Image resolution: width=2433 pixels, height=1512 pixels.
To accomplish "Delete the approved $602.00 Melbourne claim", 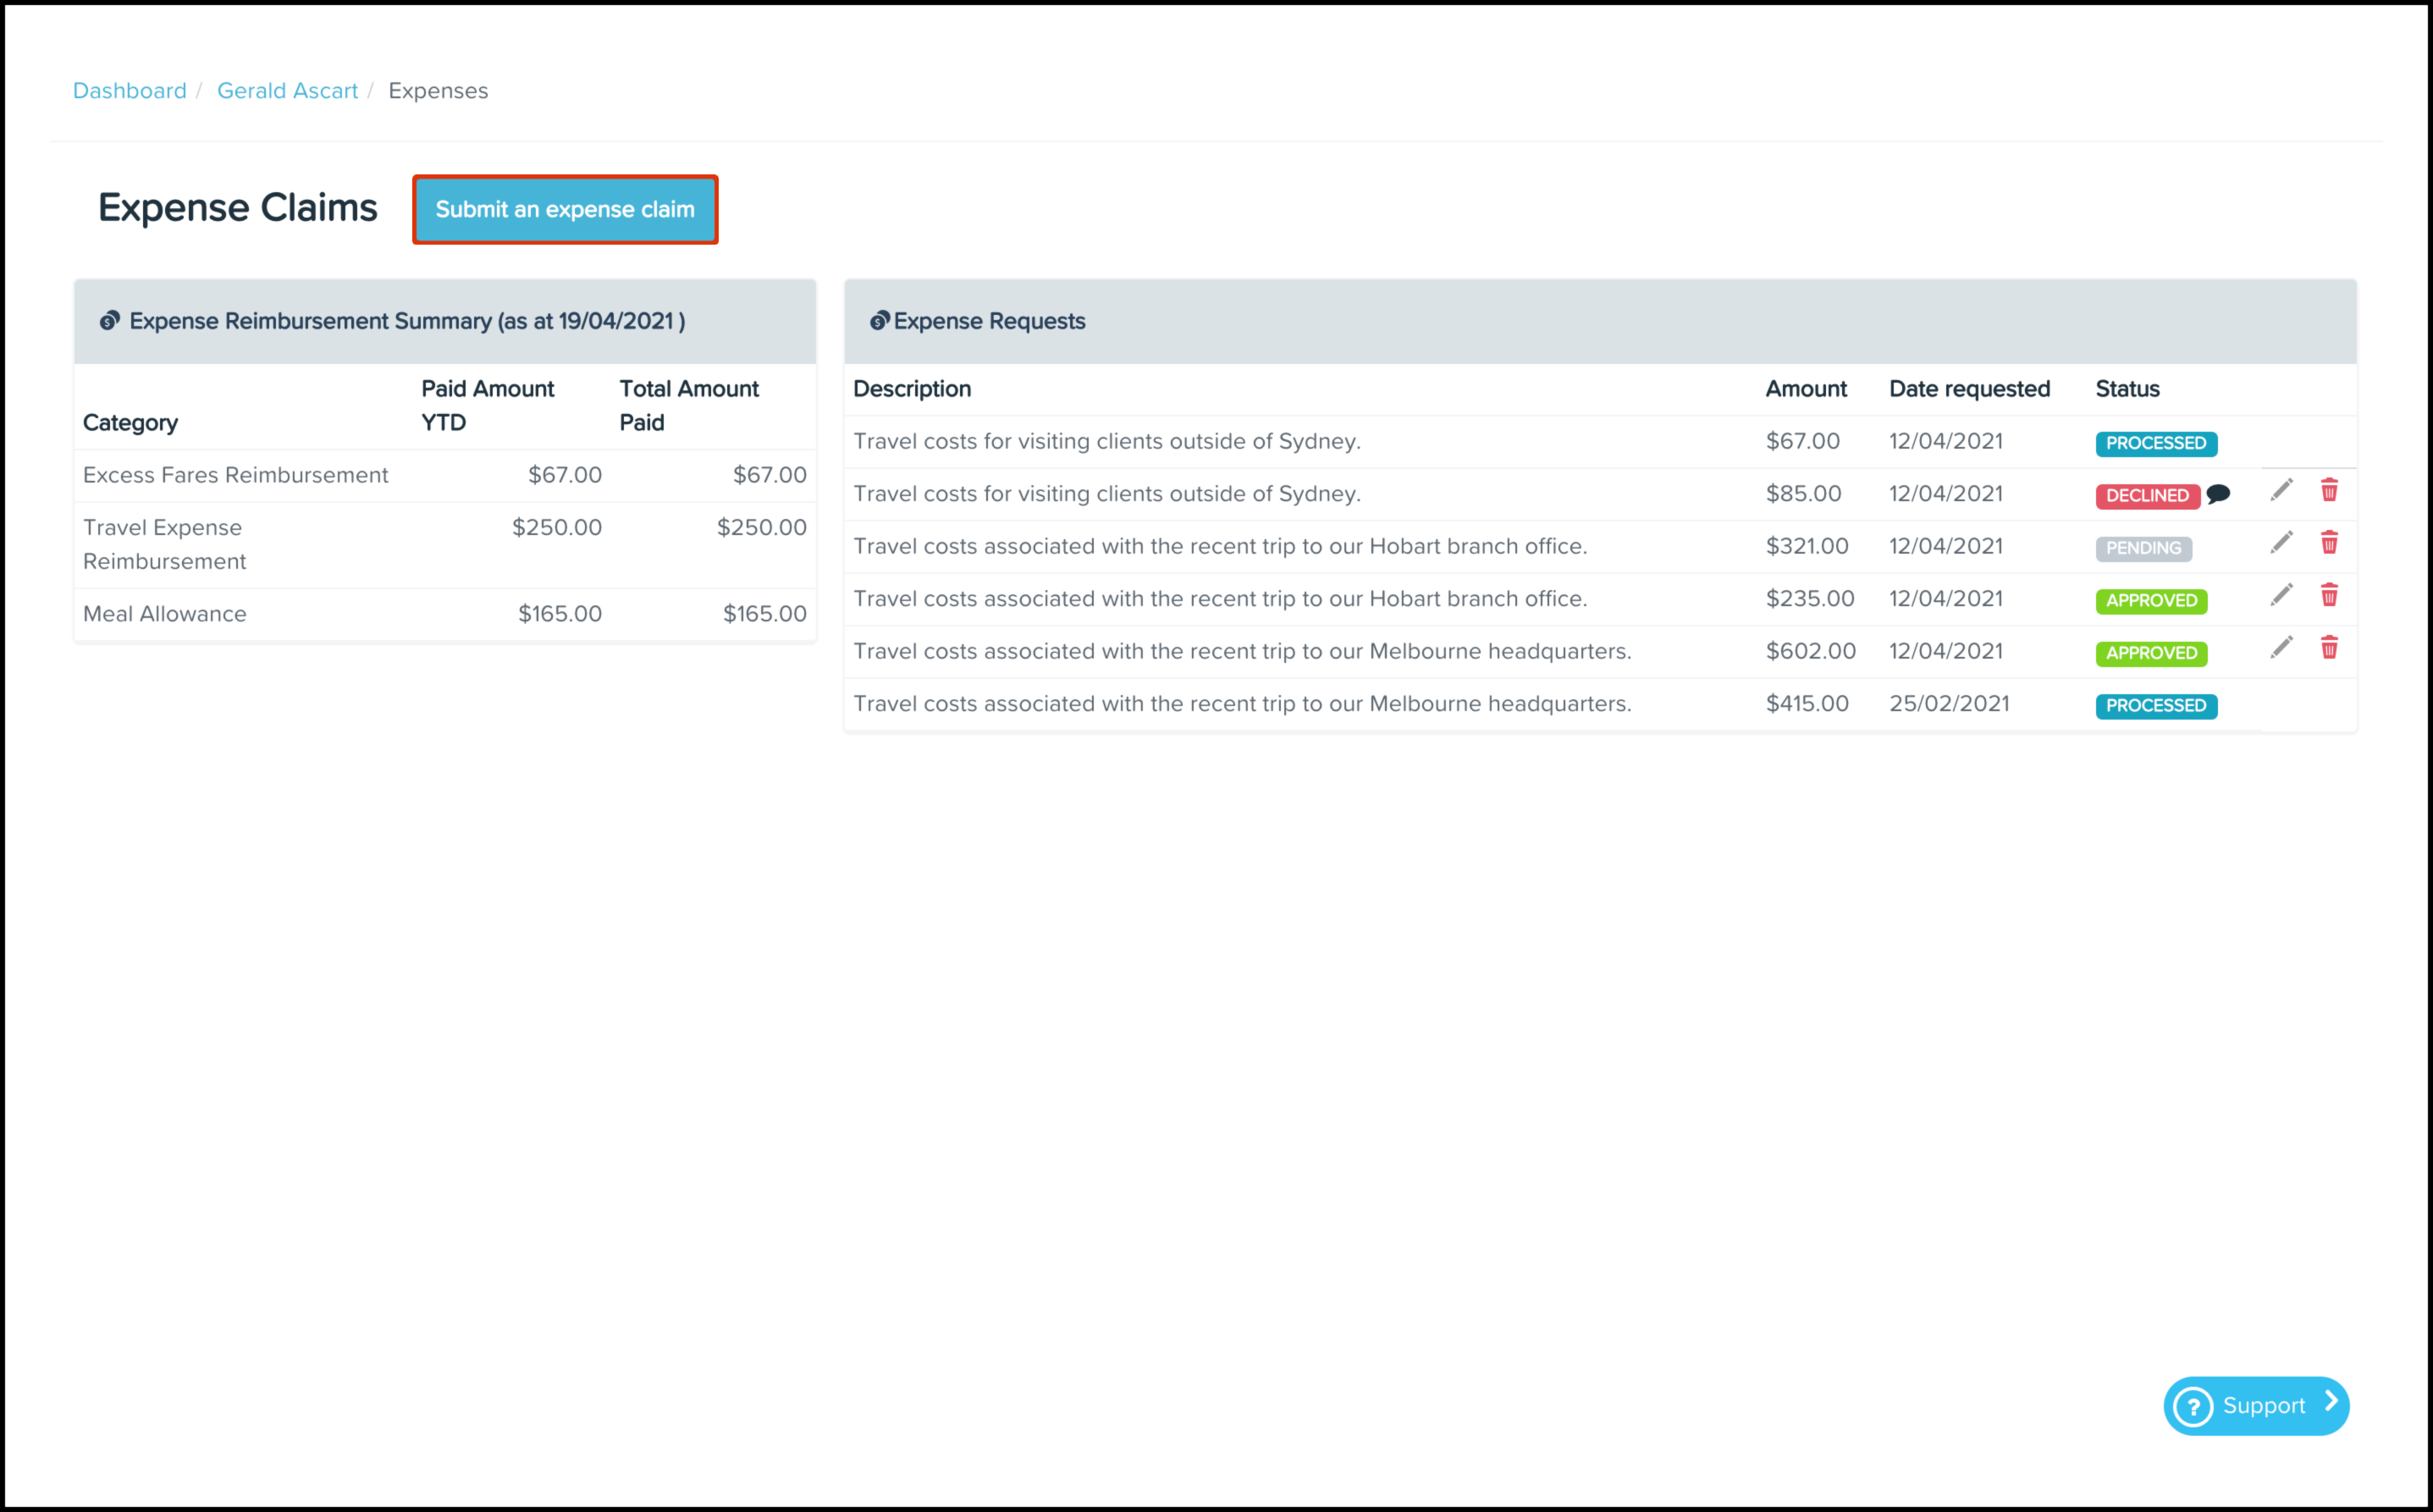I will [2329, 648].
